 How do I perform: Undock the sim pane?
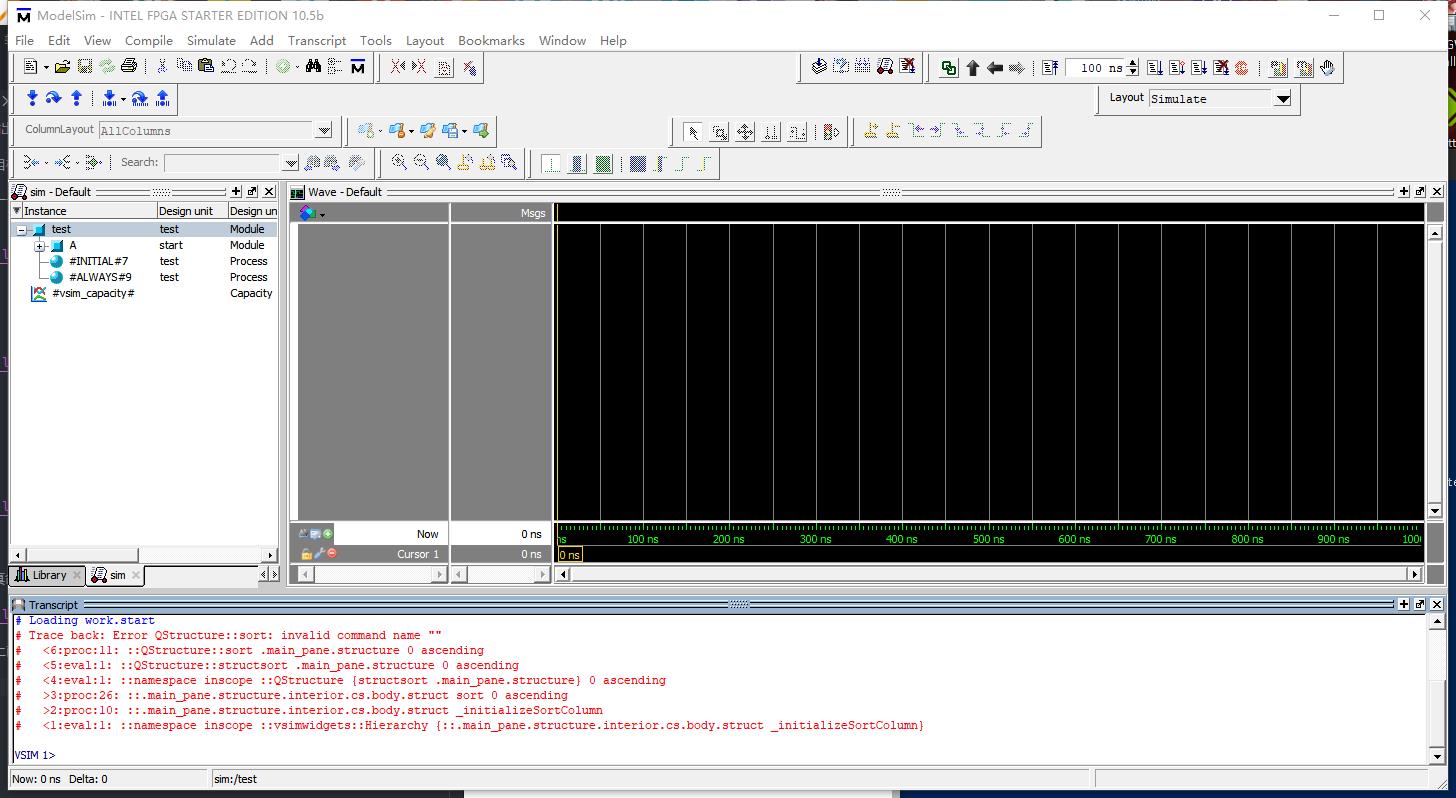pos(252,191)
